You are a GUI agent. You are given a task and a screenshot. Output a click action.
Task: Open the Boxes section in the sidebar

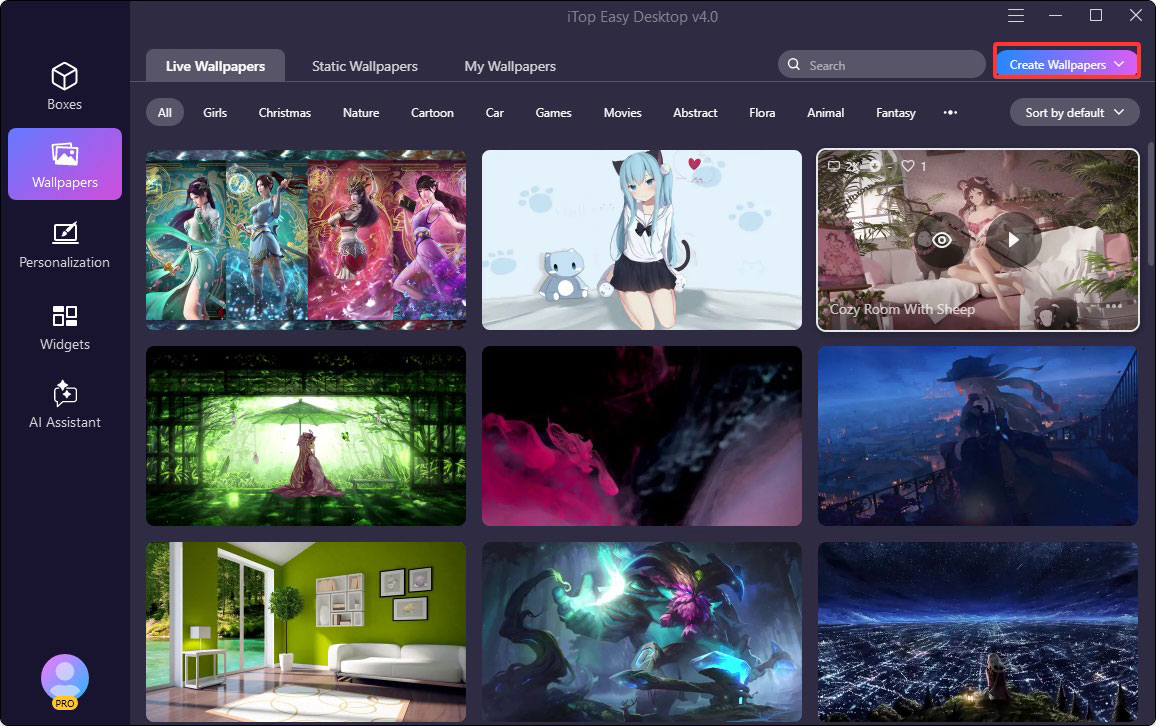click(64, 85)
